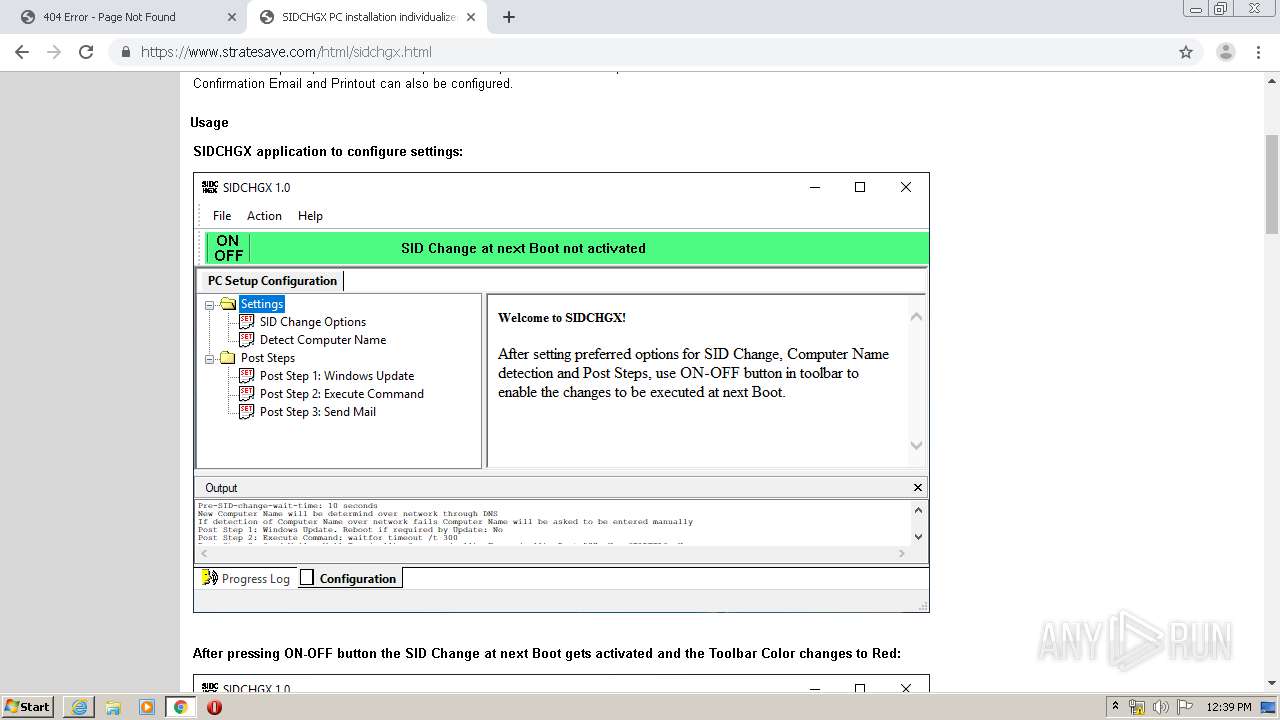Show hidden system tray icons

tap(1115, 707)
